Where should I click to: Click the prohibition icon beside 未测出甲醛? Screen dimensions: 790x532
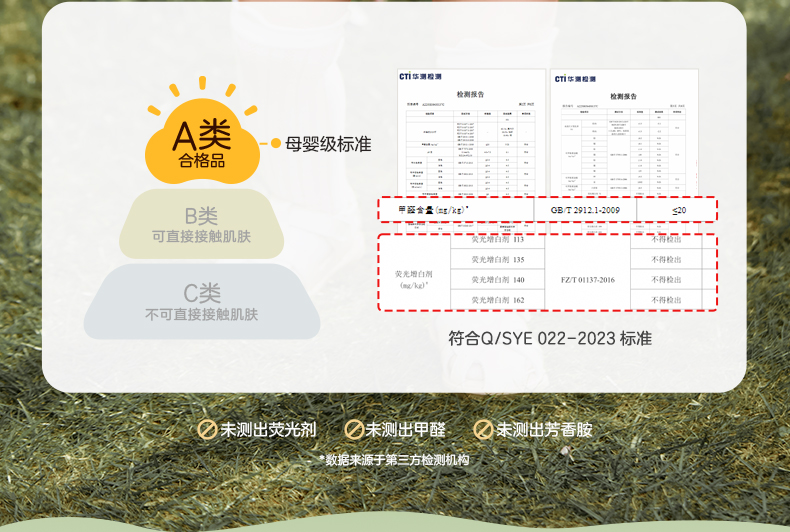point(354,430)
